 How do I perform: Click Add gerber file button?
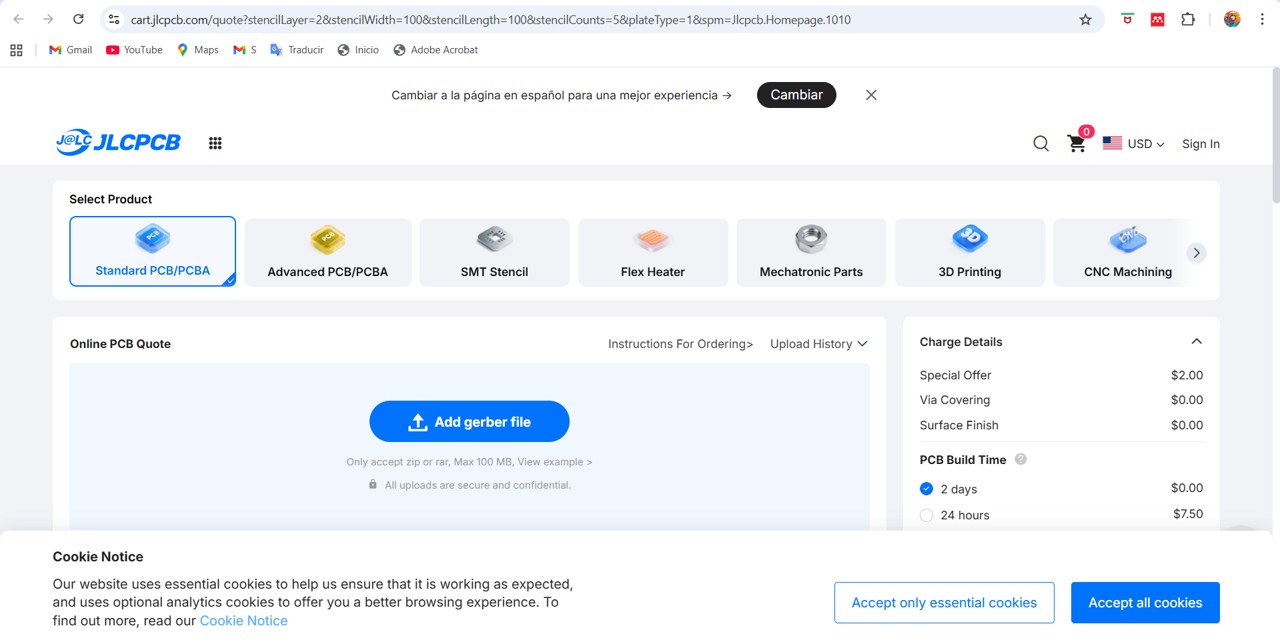point(469,422)
